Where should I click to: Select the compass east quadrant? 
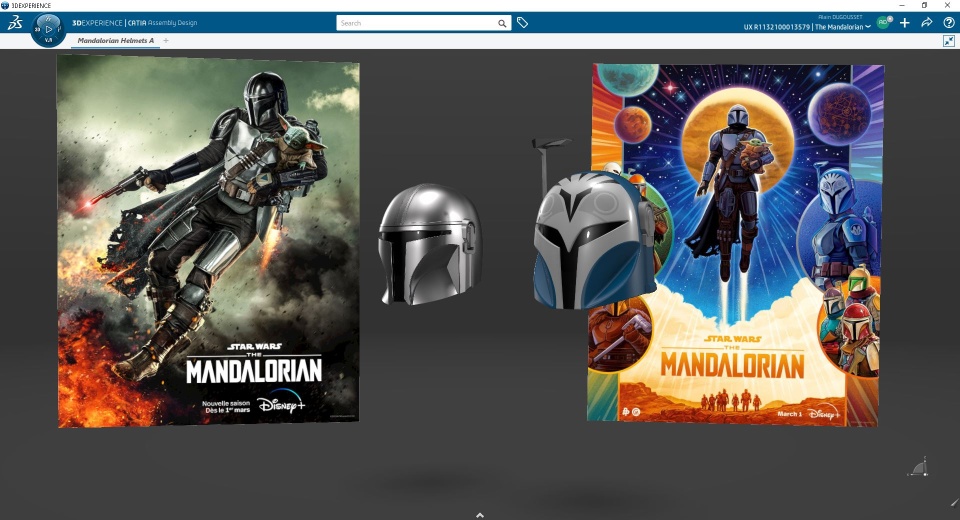[60, 29]
